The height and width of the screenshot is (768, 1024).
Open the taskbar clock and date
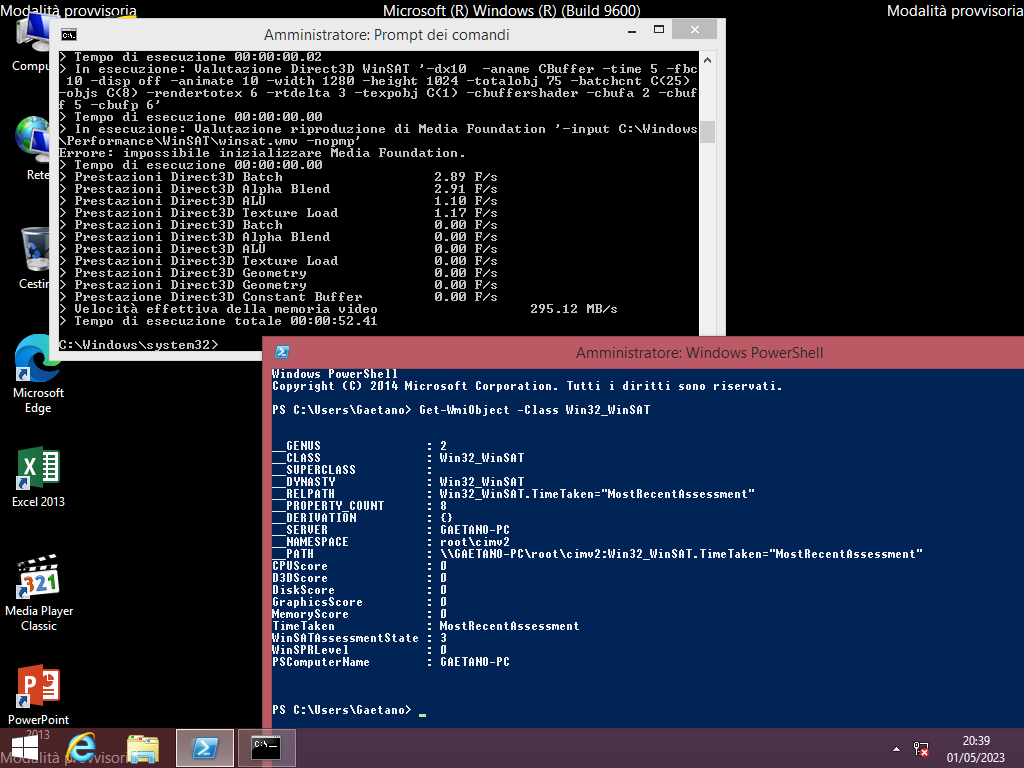coord(976,748)
